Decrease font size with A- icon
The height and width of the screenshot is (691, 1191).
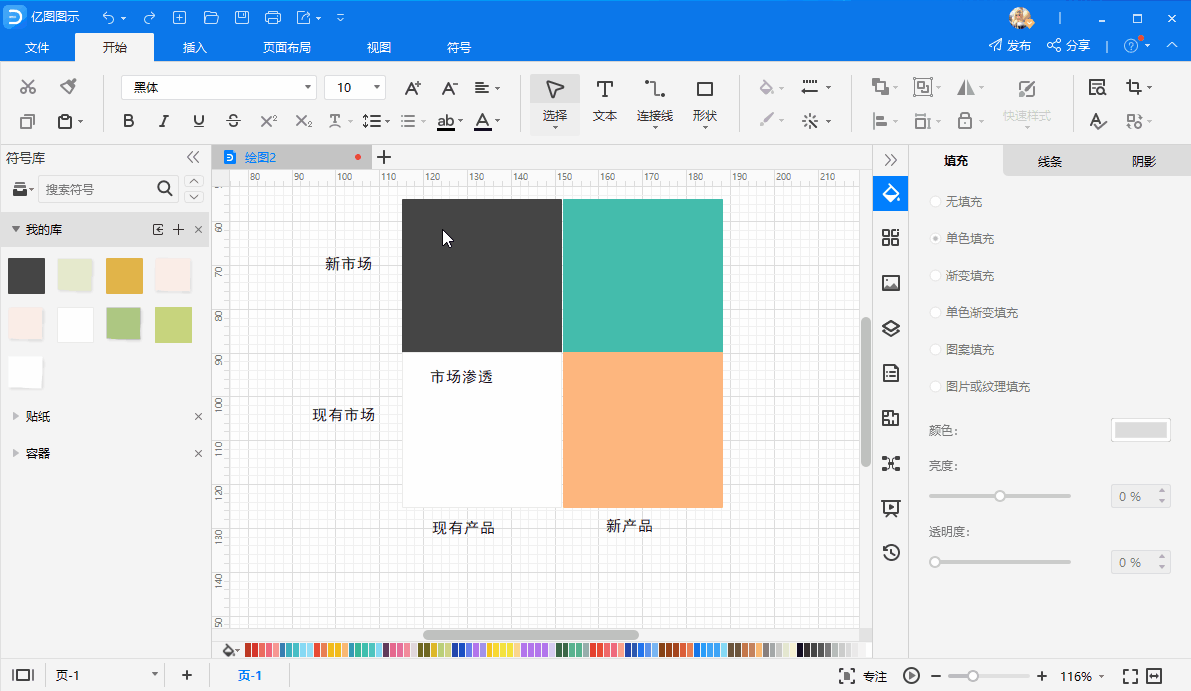click(449, 88)
